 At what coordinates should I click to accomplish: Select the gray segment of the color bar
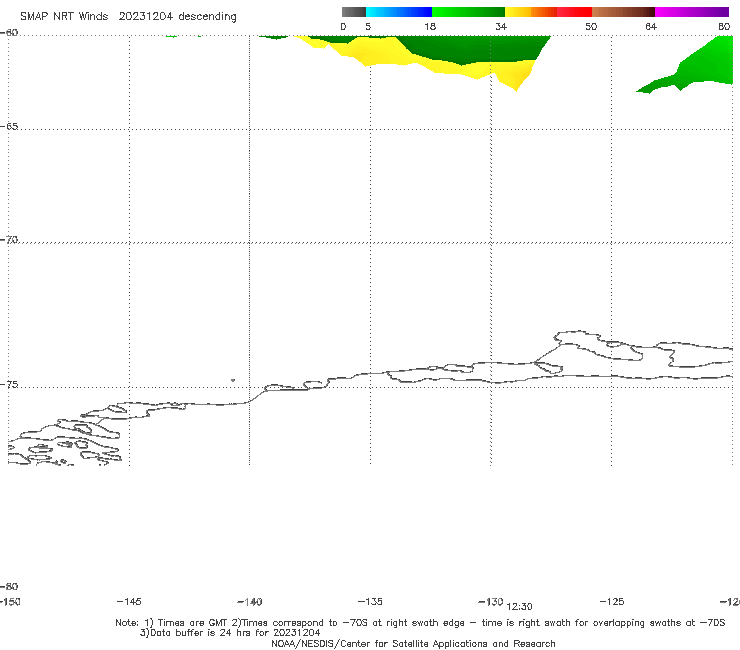[353, 12]
